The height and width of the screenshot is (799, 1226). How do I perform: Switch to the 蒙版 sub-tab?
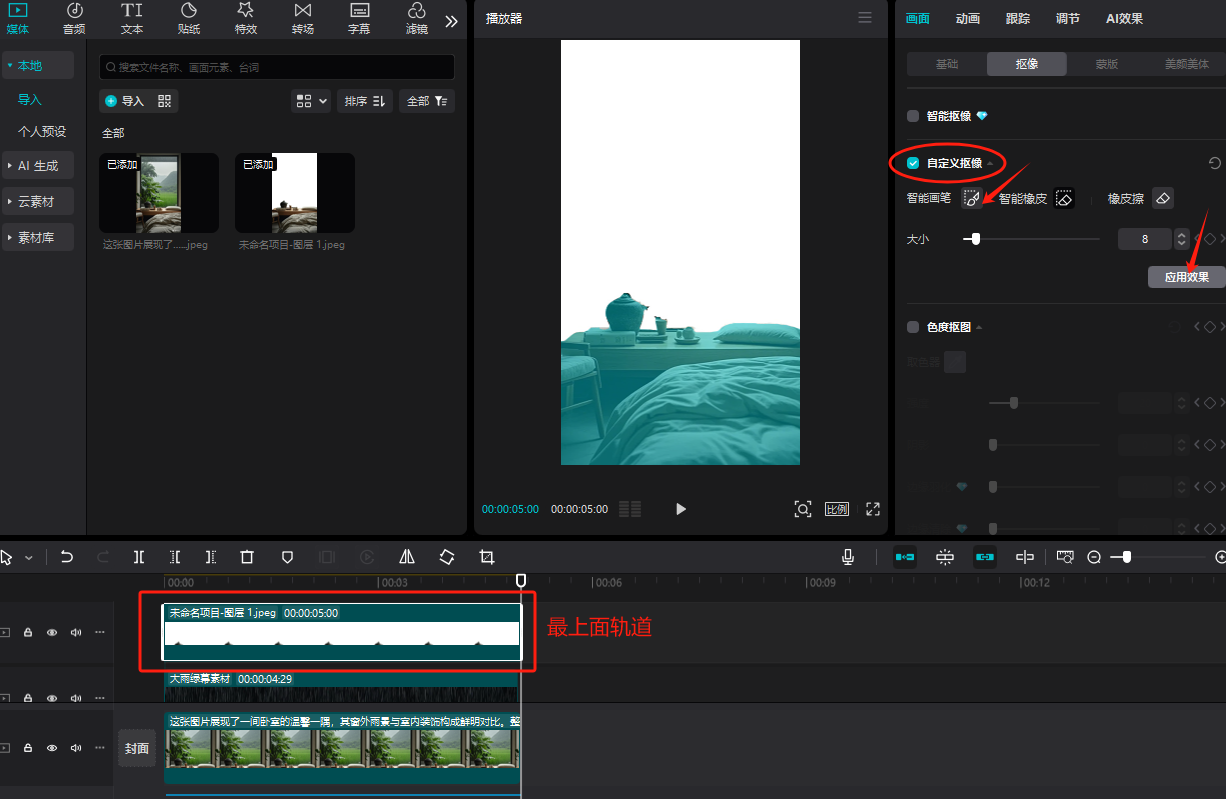(1106, 64)
